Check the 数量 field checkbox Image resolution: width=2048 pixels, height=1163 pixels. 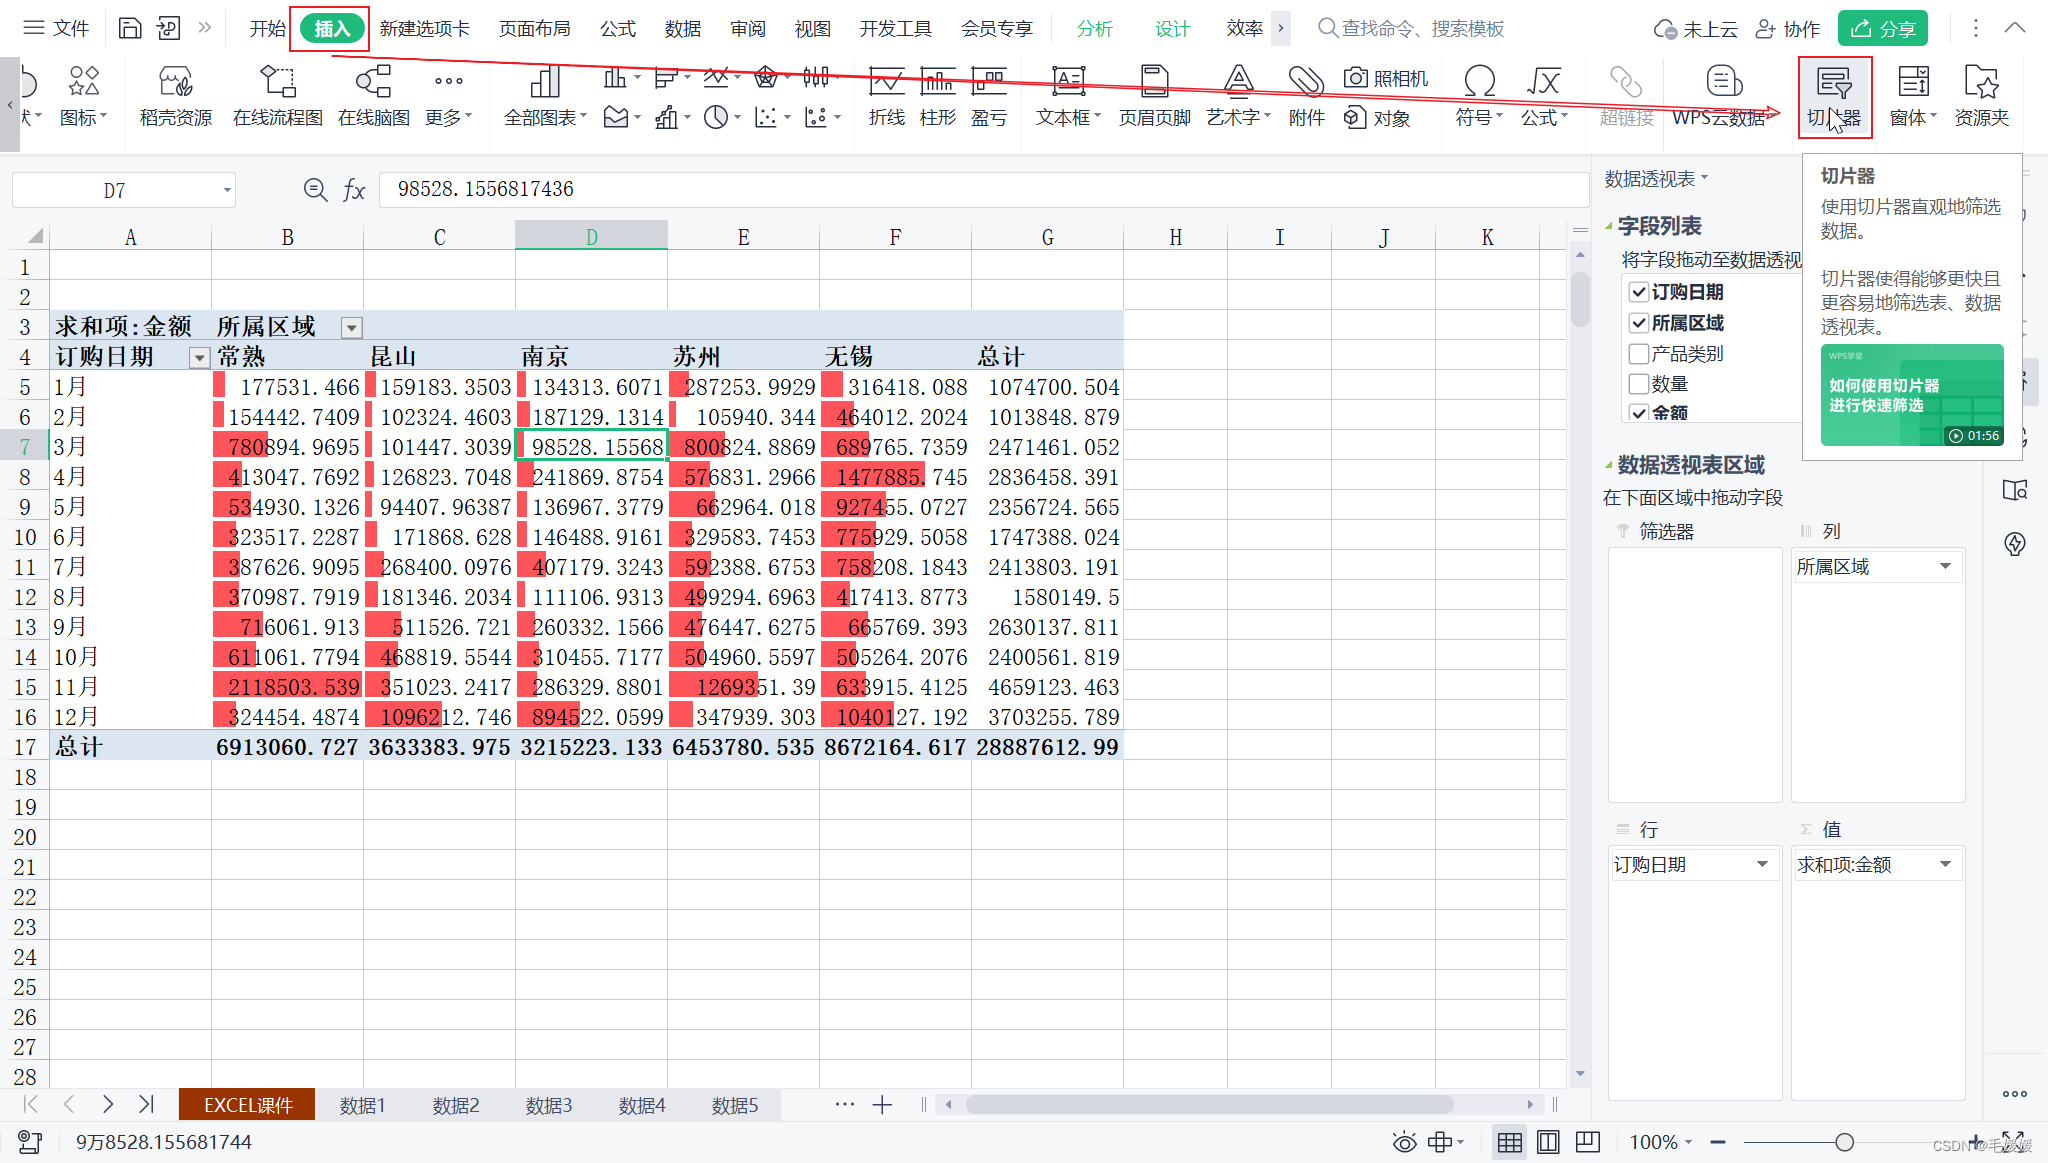1639,383
